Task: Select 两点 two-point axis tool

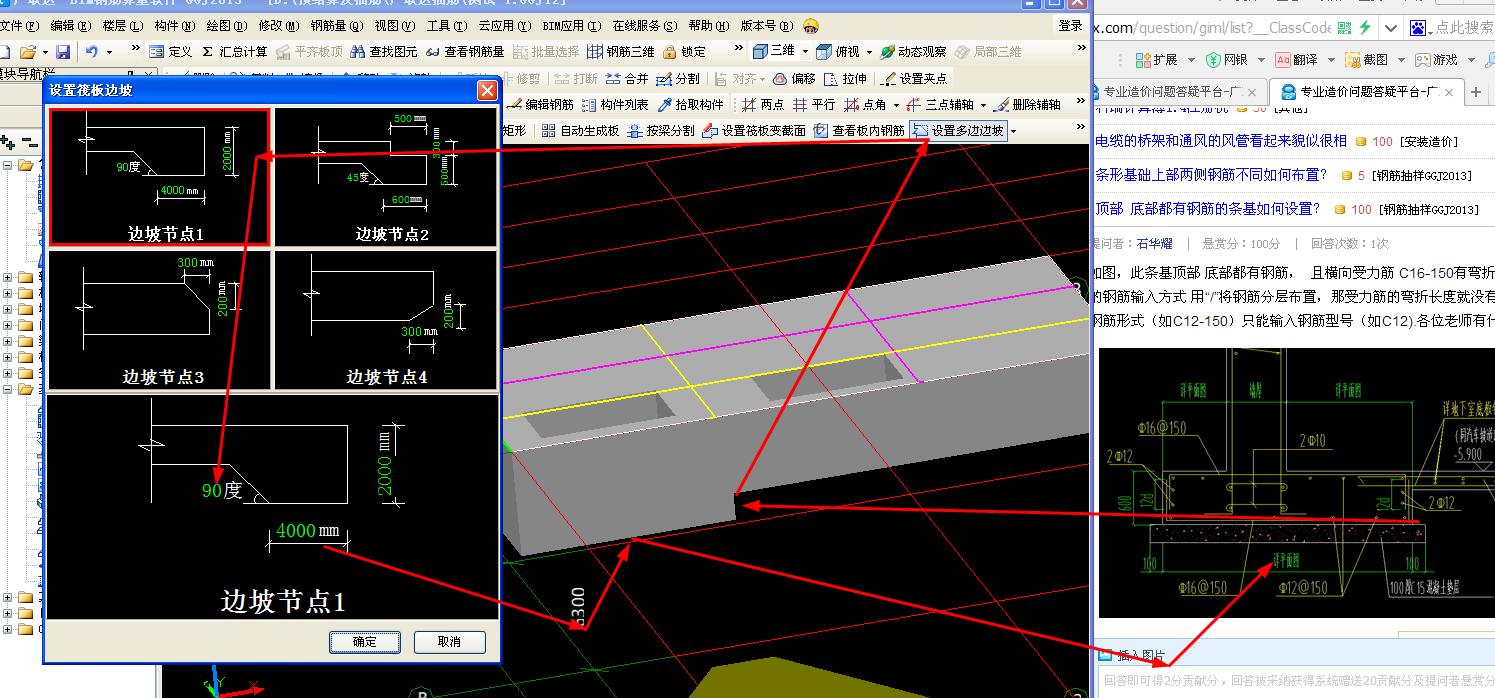Action: 763,104
